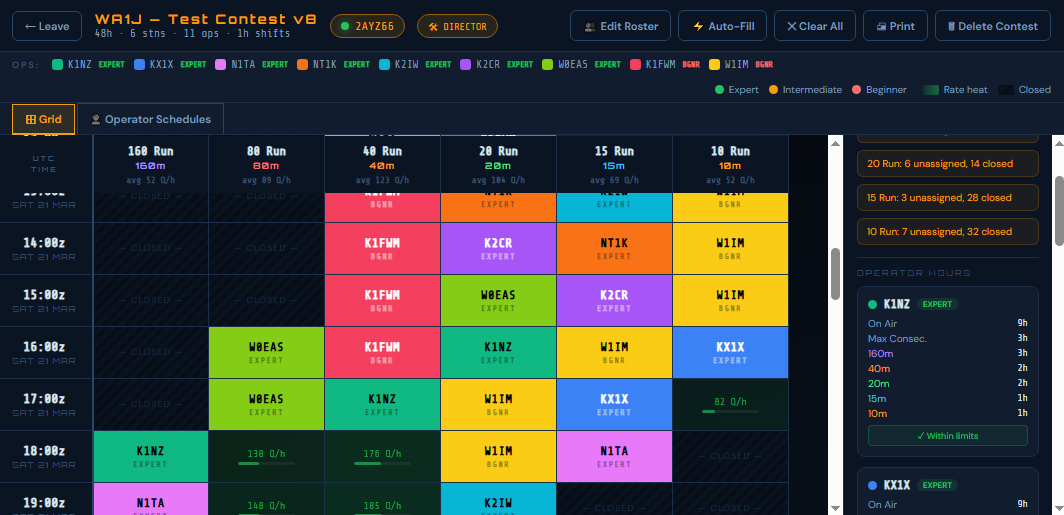The height and width of the screenshot is (515, 1064).
Task: Click the grid scrollbar up arrow
Action: coord(836,142)
